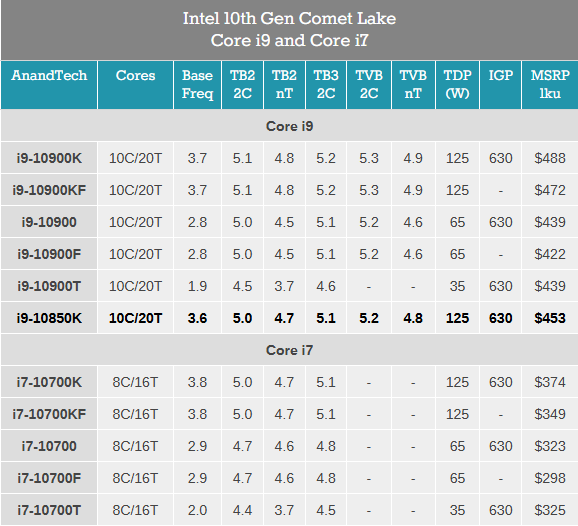Click the i9-10900K row label
Viewport: 578px width, 526px height.
pyautogui.click(x=49, y=158)
